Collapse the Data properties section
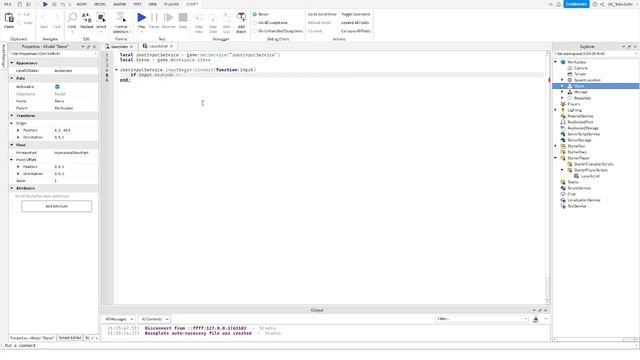640x360 pixels. [x=12, y=78]
